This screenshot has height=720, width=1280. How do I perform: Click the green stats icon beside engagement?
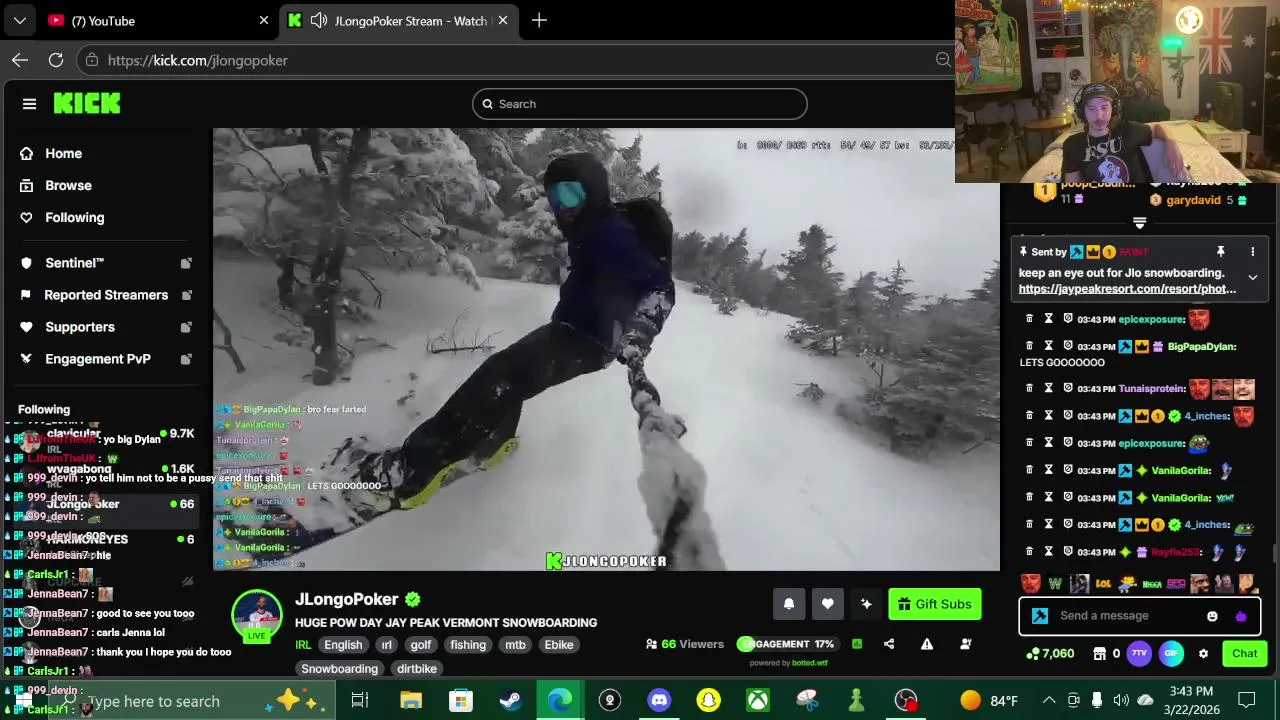[856, 644]
